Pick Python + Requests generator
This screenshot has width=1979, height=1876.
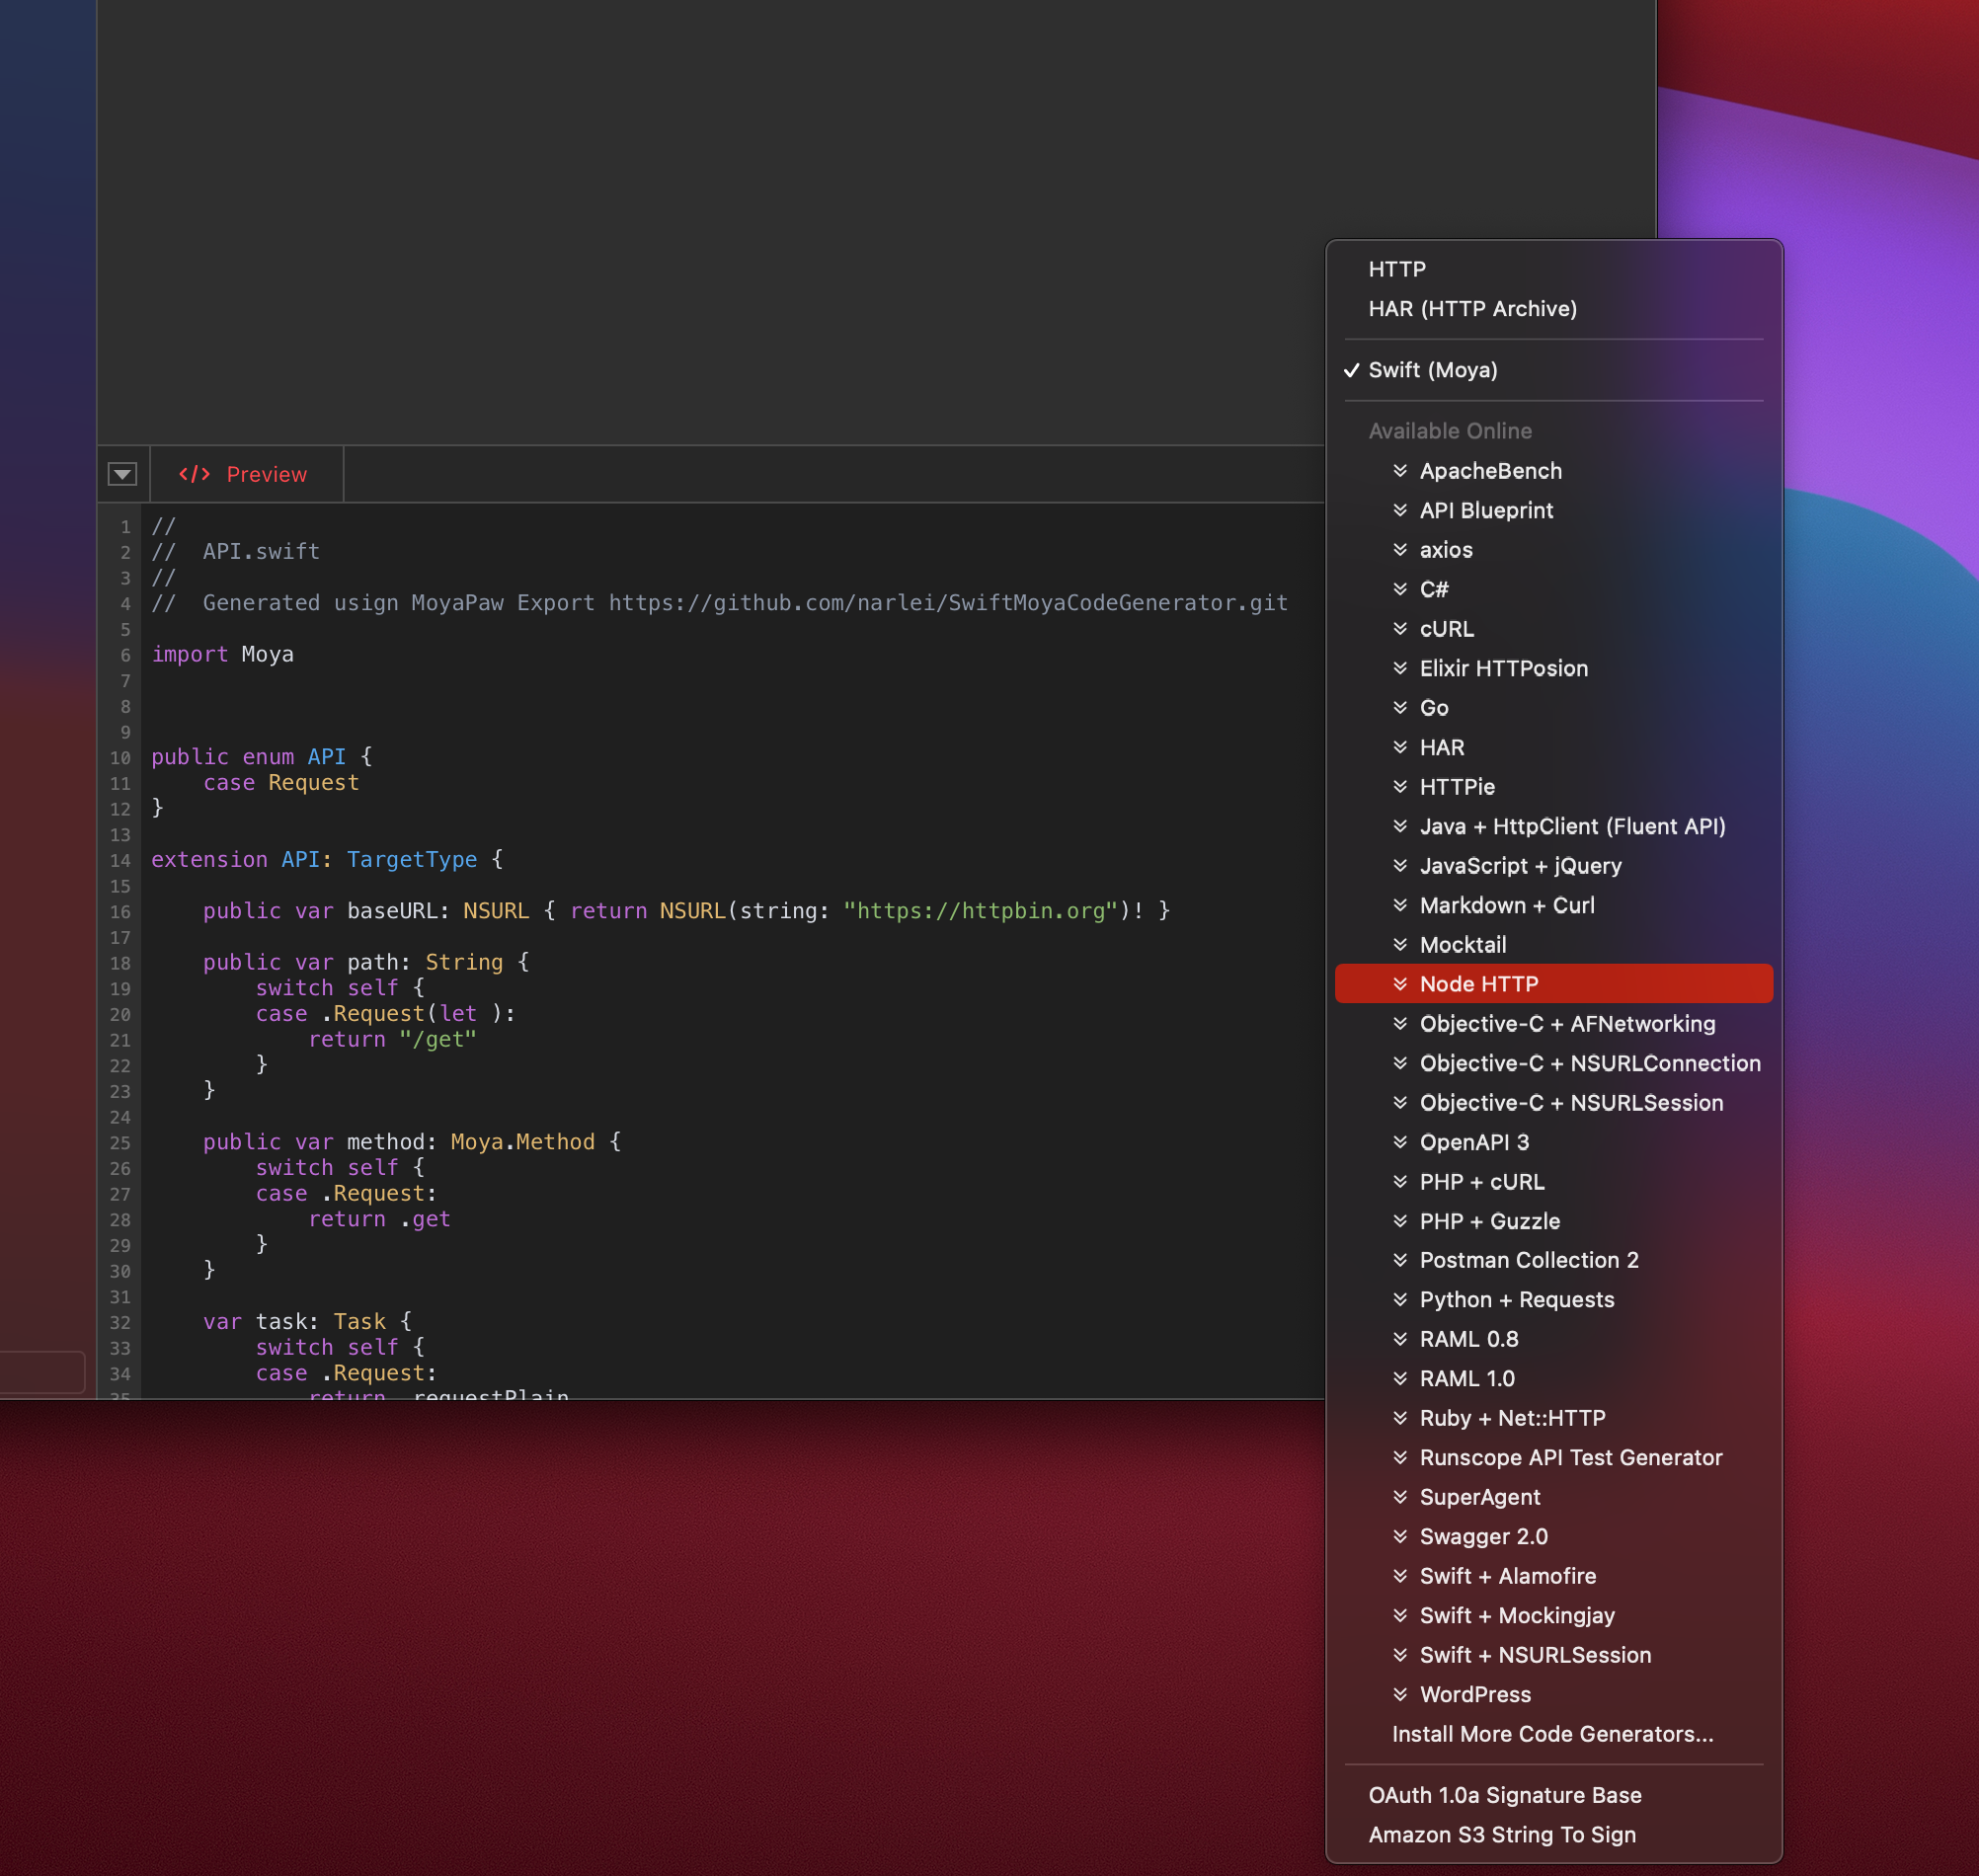pos(1516,1300)
